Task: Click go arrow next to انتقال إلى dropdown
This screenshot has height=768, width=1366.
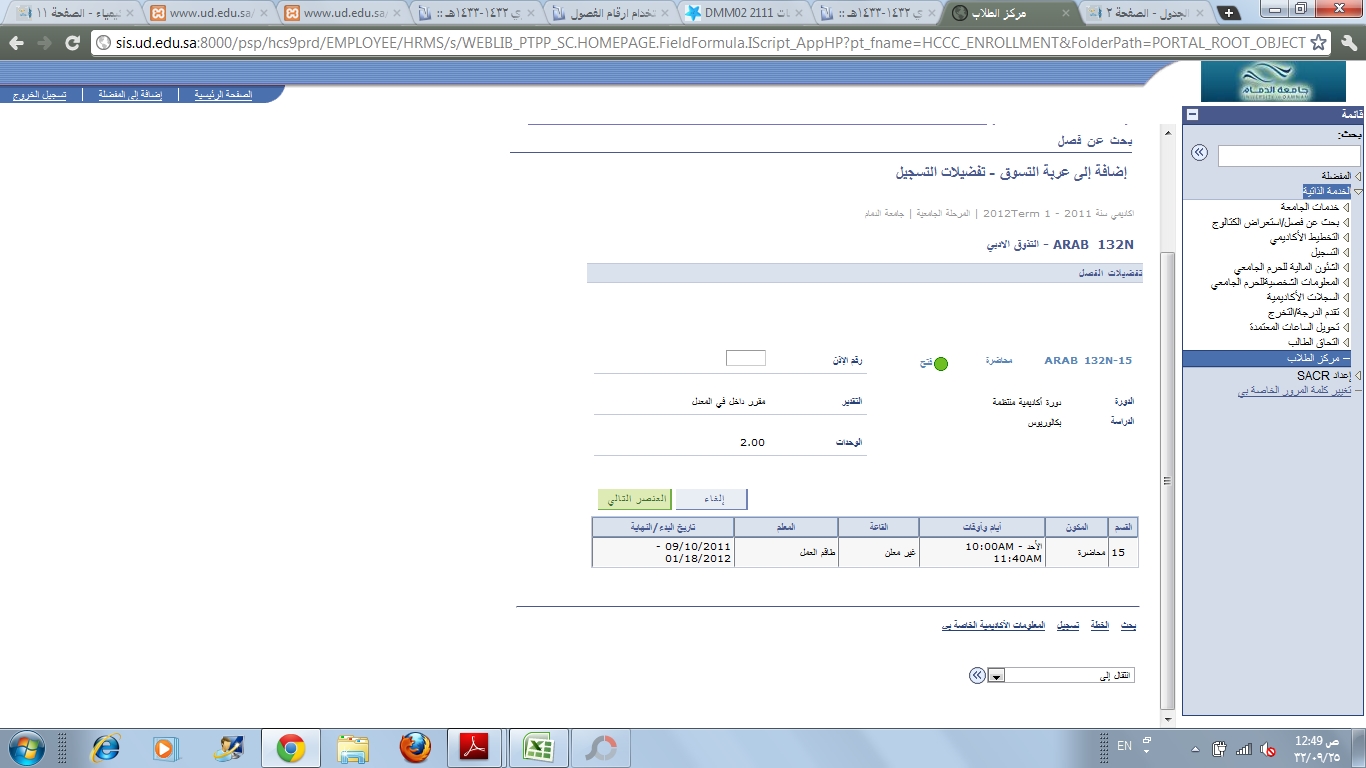Action: click(x=977, y=675)
